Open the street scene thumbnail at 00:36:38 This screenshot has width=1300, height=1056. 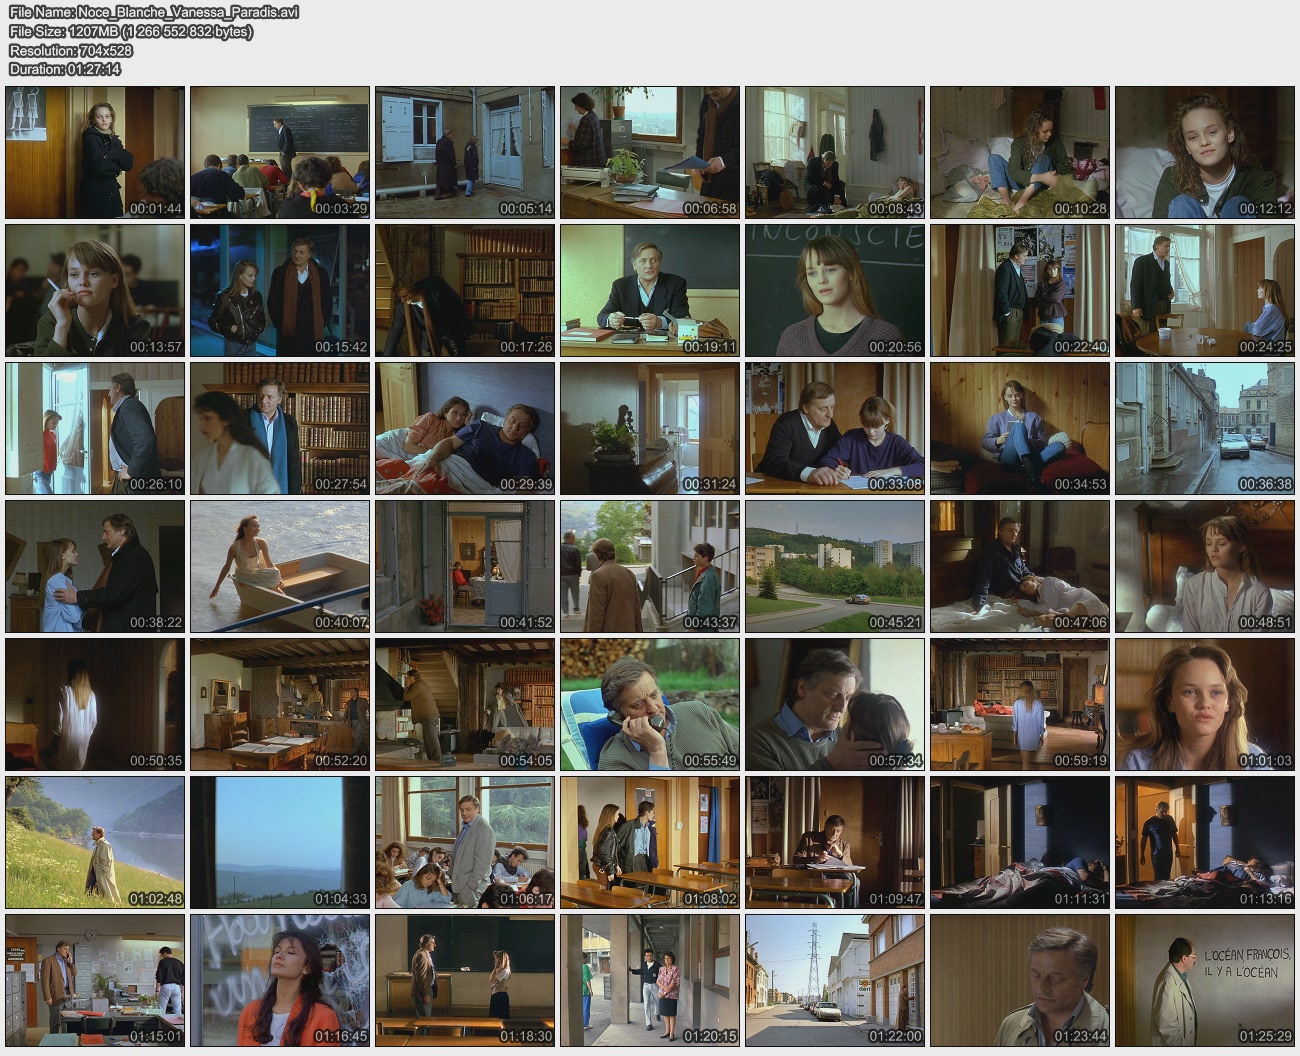(1205, 428)
